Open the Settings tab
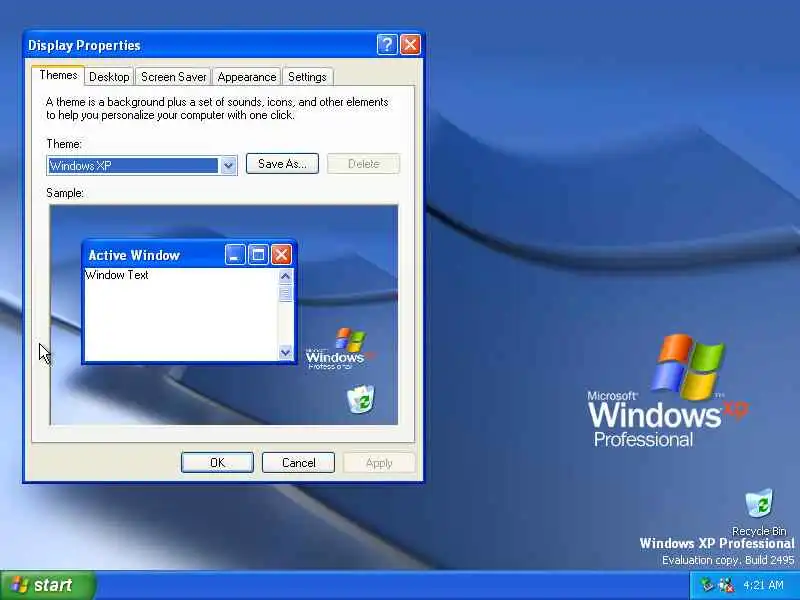The width and height of the screenshot is (800, 600). (x=307, y=77)
